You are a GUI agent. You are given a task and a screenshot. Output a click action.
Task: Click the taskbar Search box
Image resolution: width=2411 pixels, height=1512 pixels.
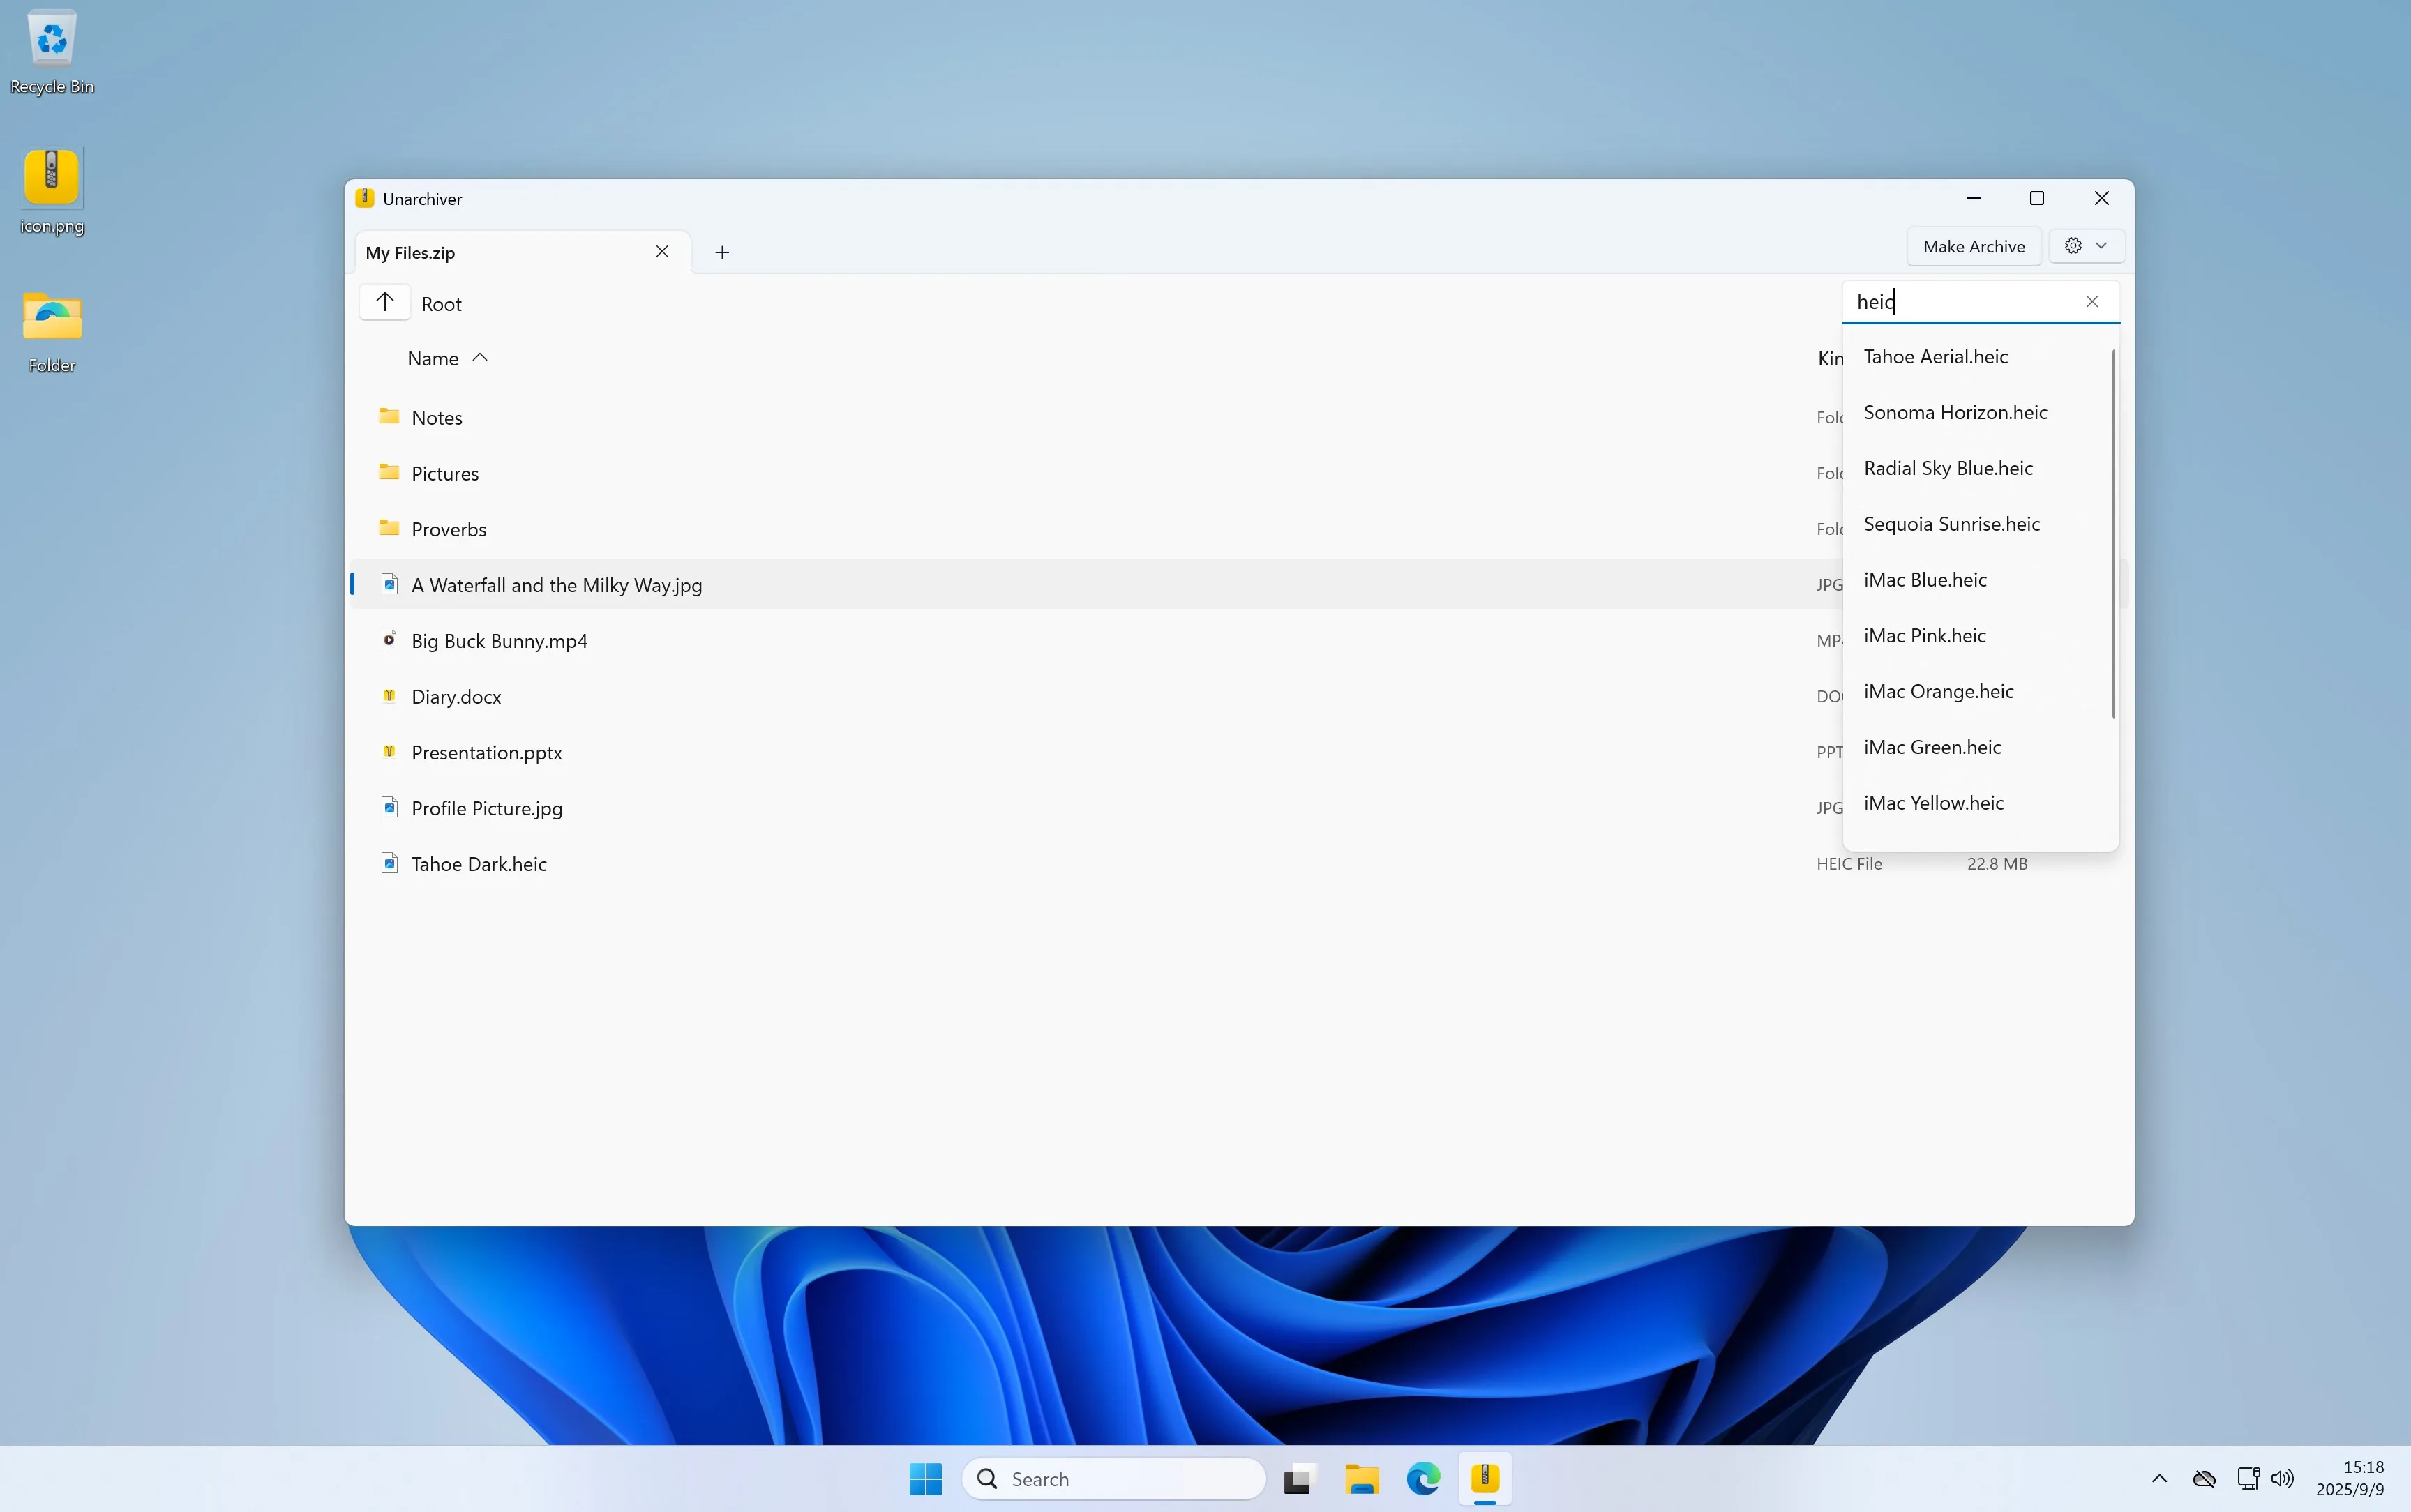[1114, 1479]
